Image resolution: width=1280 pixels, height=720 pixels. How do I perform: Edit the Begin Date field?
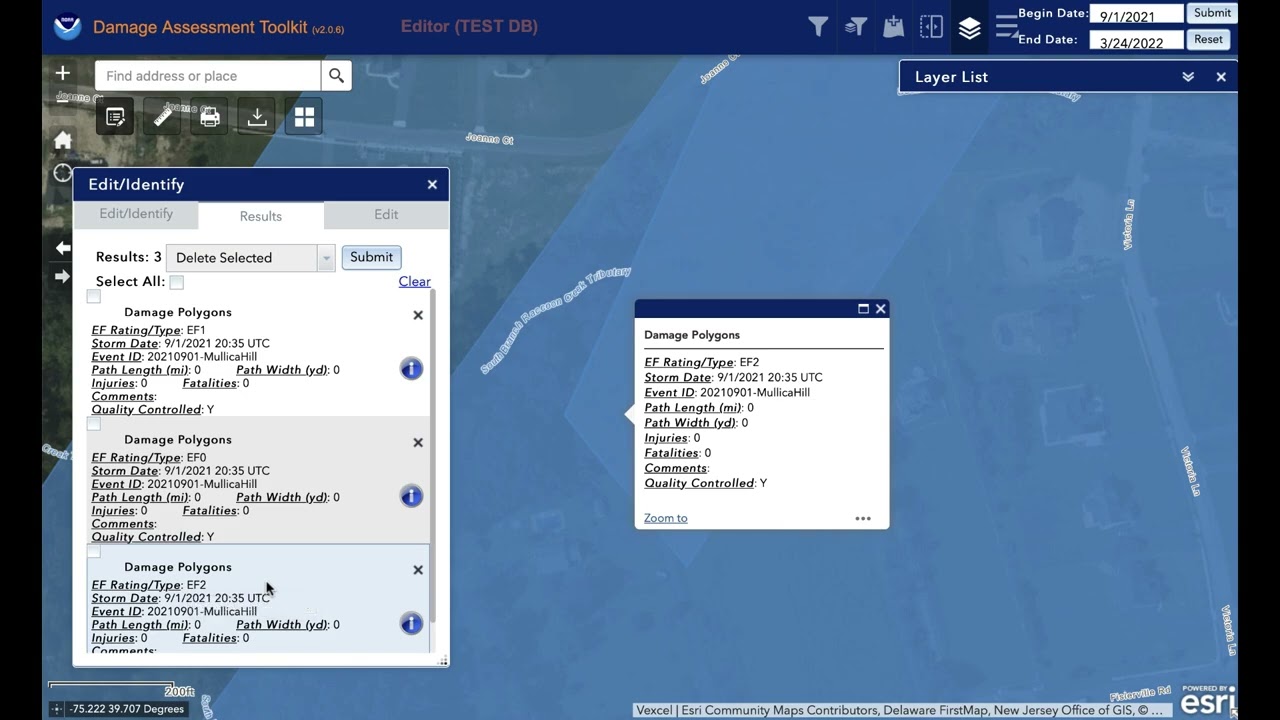click(1135, 15)
